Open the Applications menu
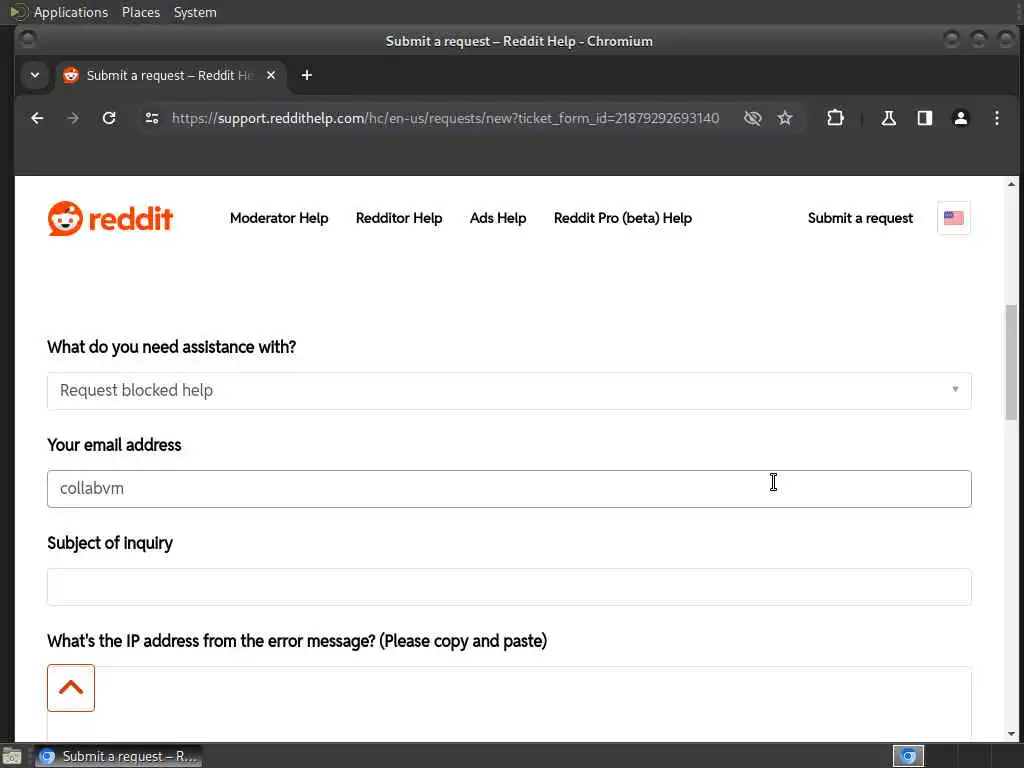This screenshot has height=768, width=1024. coord(71,12)
